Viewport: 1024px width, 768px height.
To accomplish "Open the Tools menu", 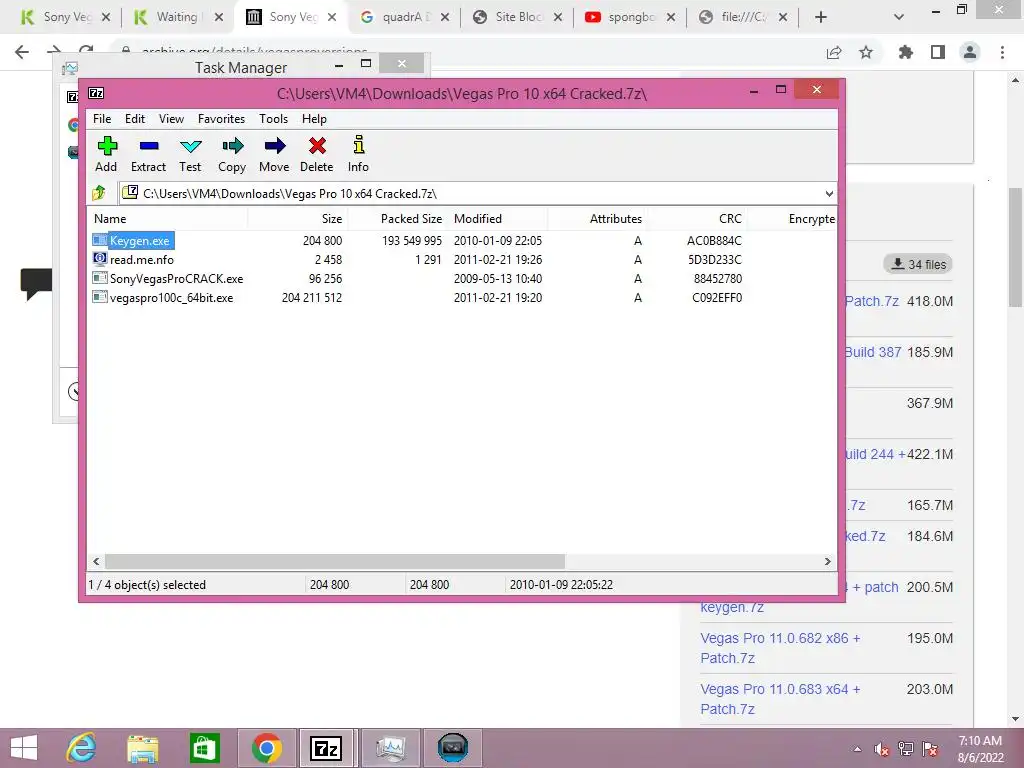I will (x=274, y=119).
